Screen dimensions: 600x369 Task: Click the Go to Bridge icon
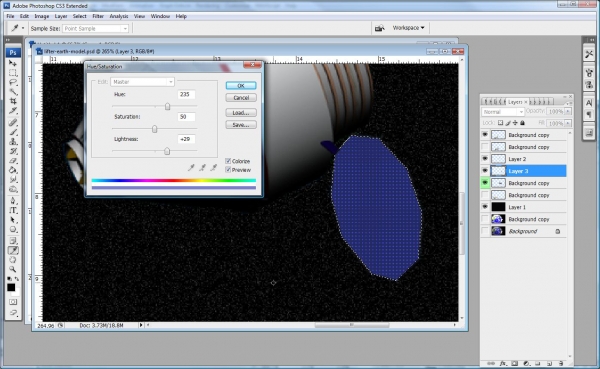(x=380, y=28)
